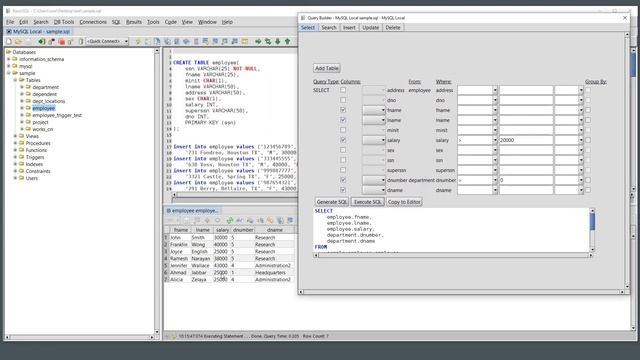Check the dno column checkbox
The width and height of the screenshot is (640, 360).
(x=343, y=100)
